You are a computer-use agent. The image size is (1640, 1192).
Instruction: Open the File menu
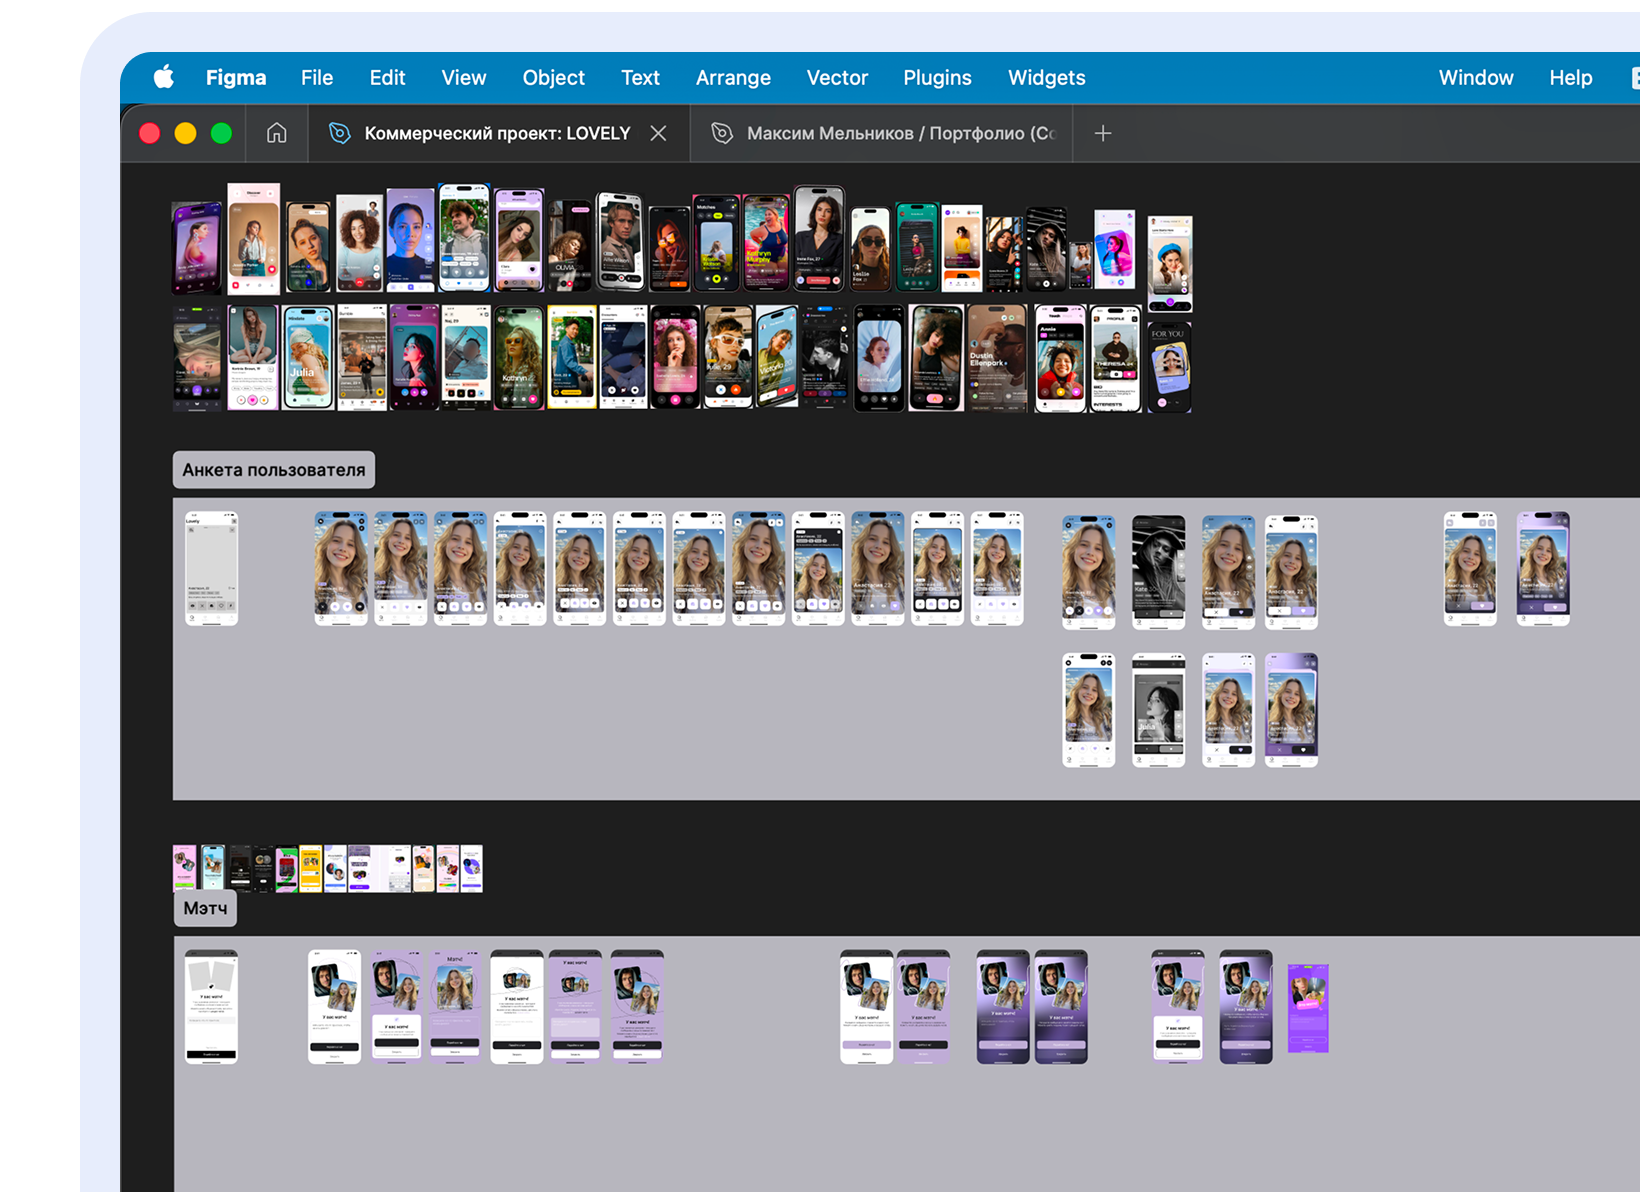click(316, 77)
